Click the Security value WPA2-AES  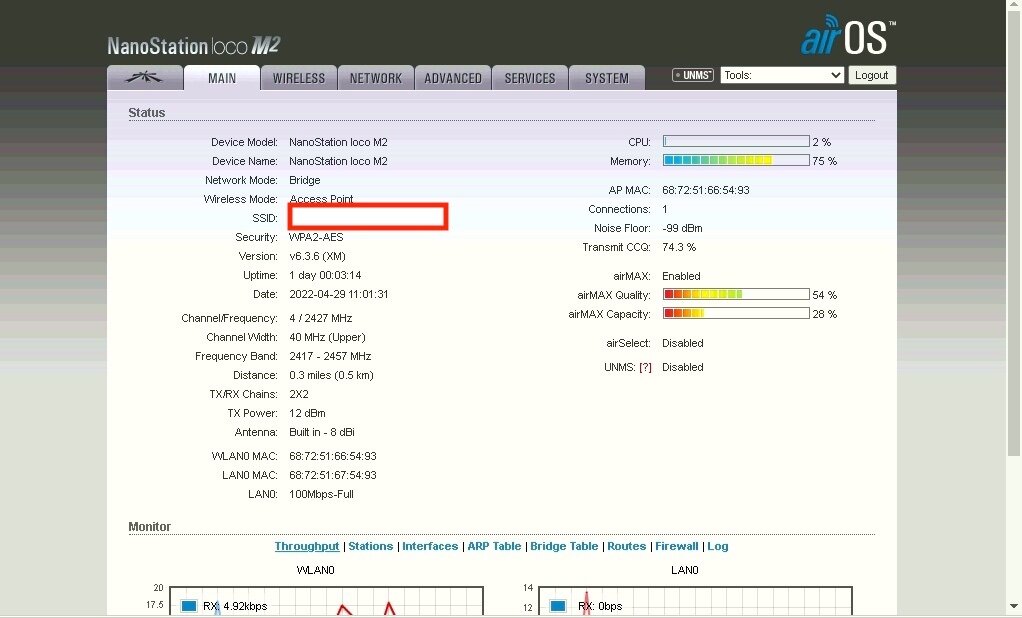316,237
